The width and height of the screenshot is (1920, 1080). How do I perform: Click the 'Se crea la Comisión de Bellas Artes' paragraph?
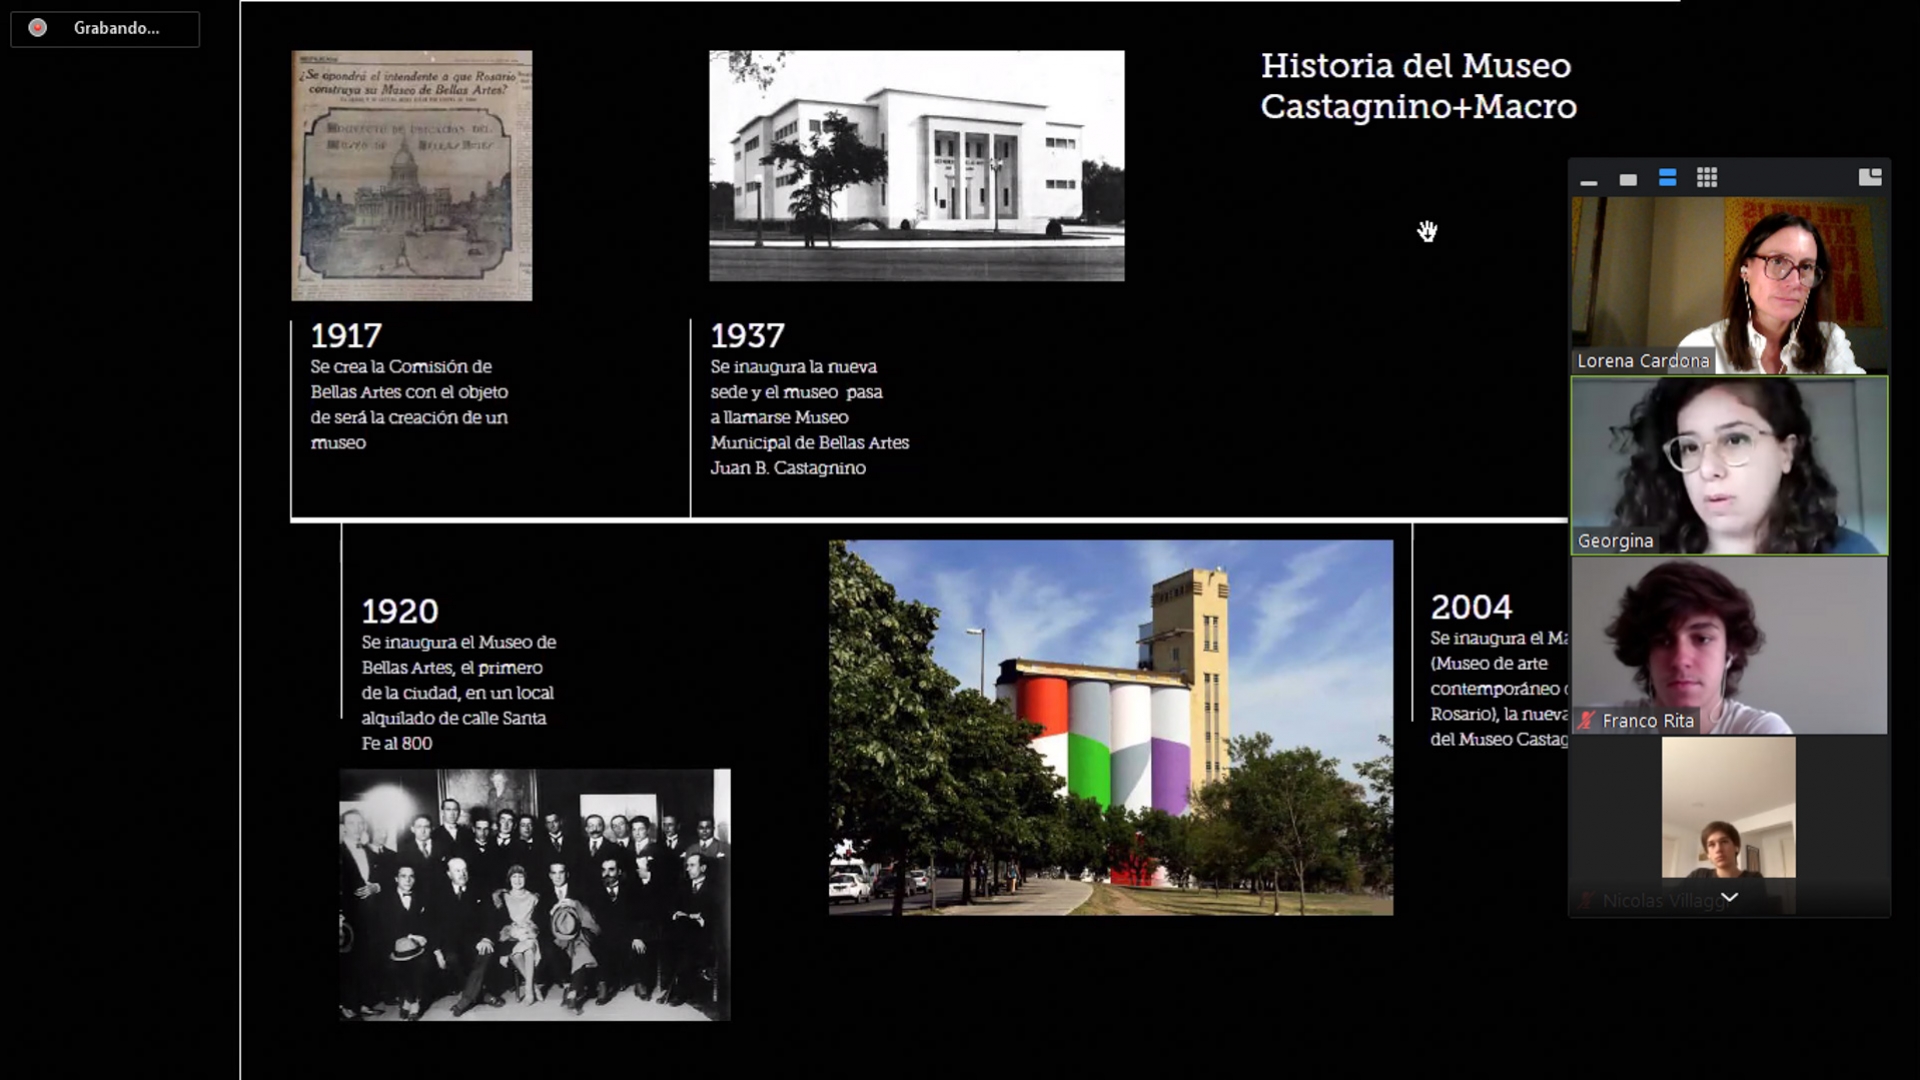(410, 405)
